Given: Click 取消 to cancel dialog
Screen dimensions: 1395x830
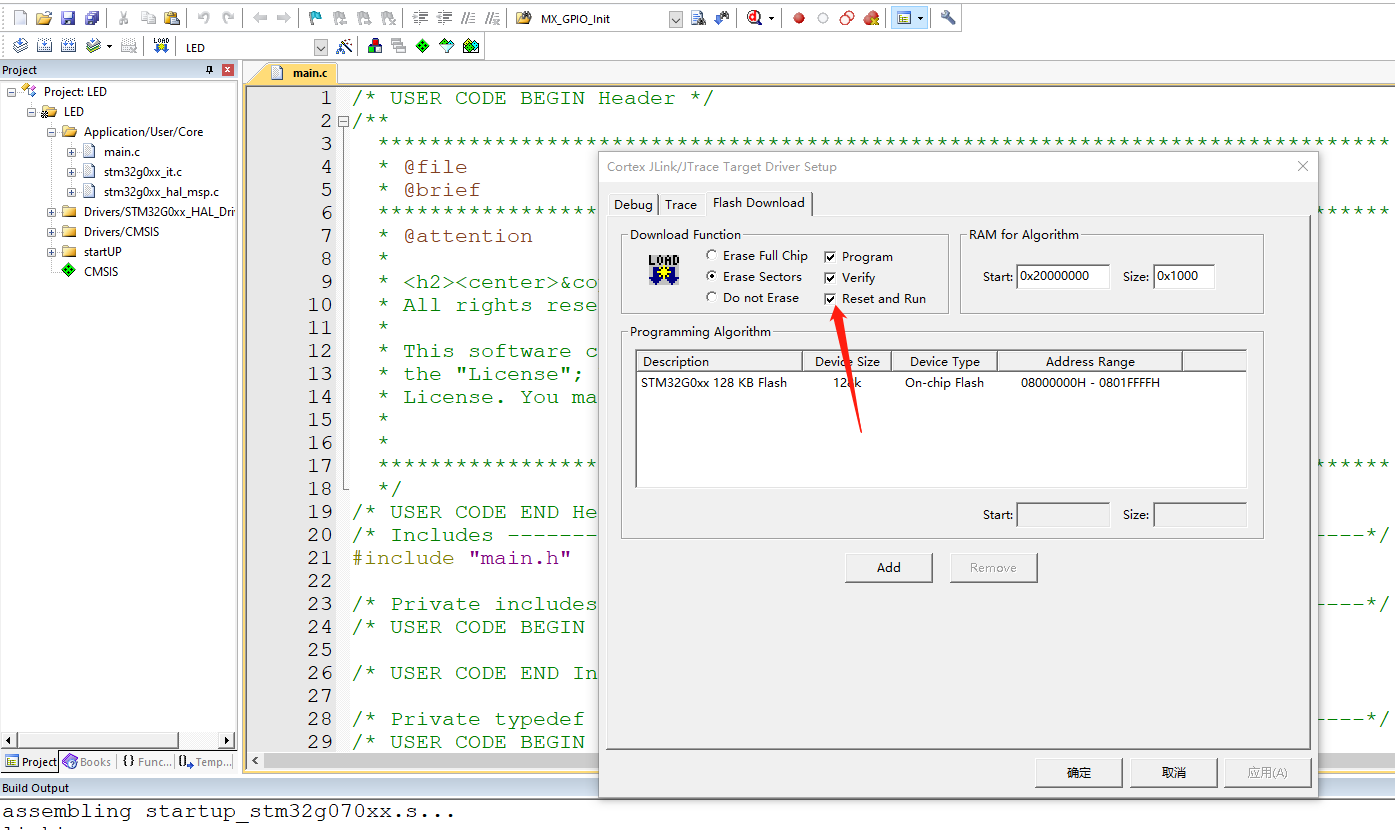Looking at the screenshot, I should coord(1174,772).
